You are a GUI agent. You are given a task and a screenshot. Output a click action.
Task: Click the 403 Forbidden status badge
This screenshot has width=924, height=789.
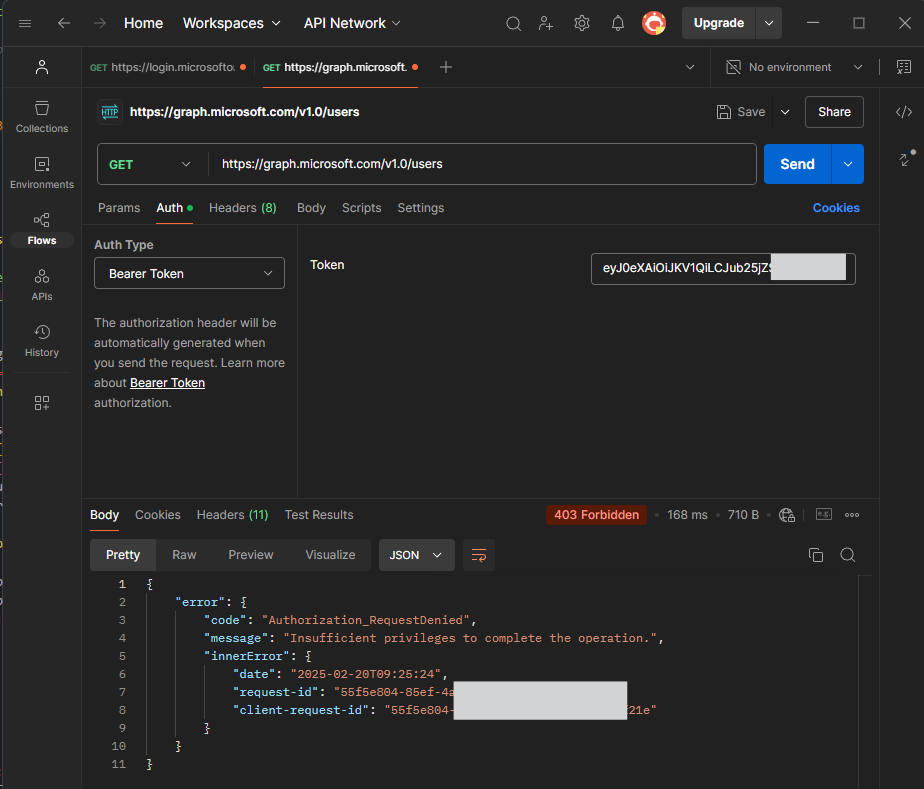(596, 515)
